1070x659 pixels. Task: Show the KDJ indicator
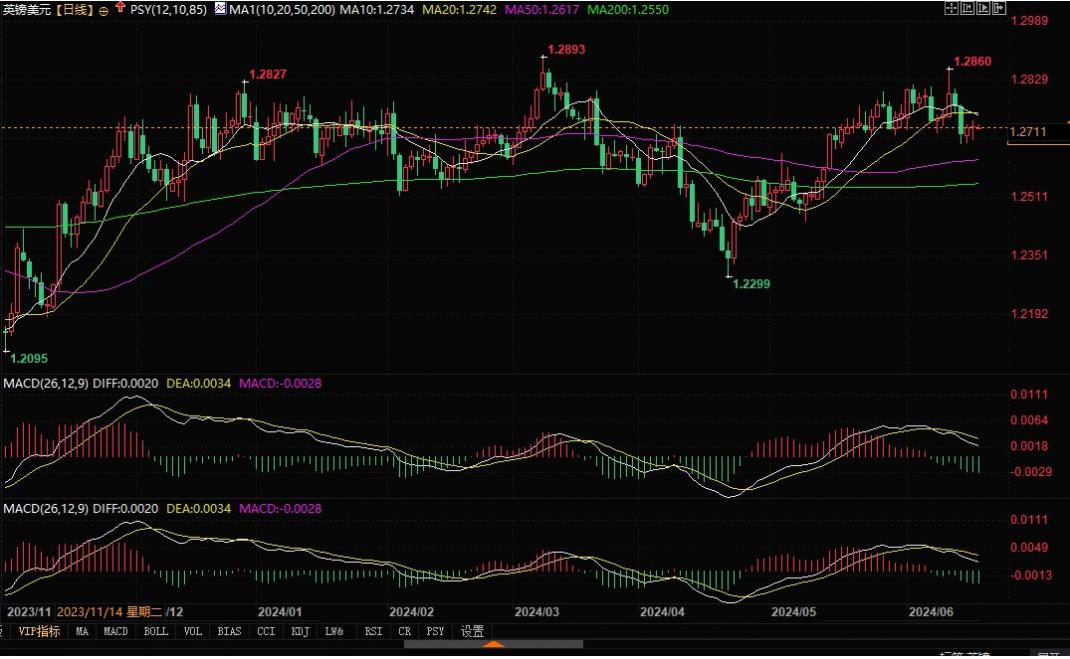tap(300, 631)
